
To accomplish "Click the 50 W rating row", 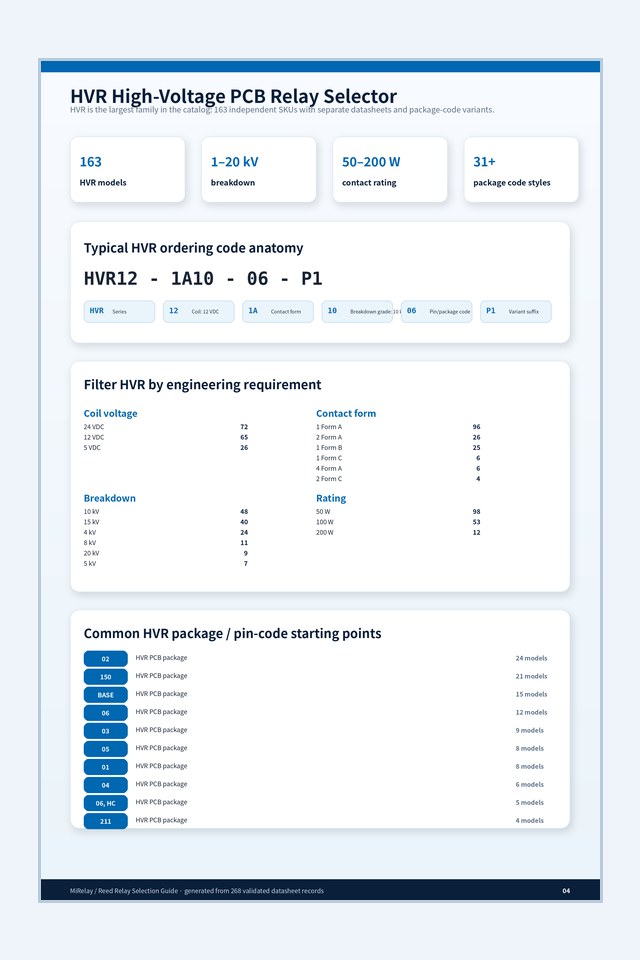I will click(398, 511).
